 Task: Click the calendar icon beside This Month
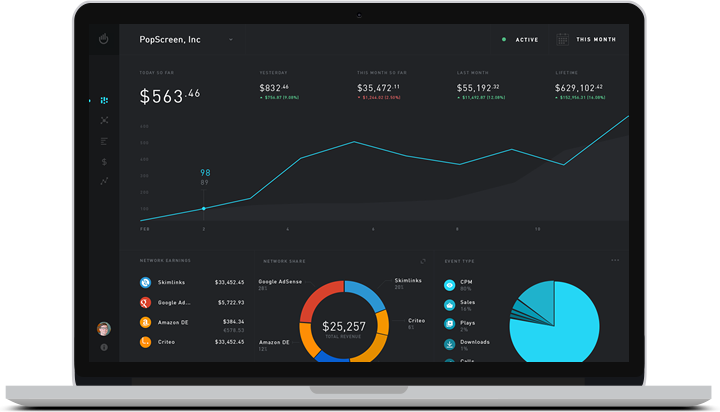tap(562, 40)
